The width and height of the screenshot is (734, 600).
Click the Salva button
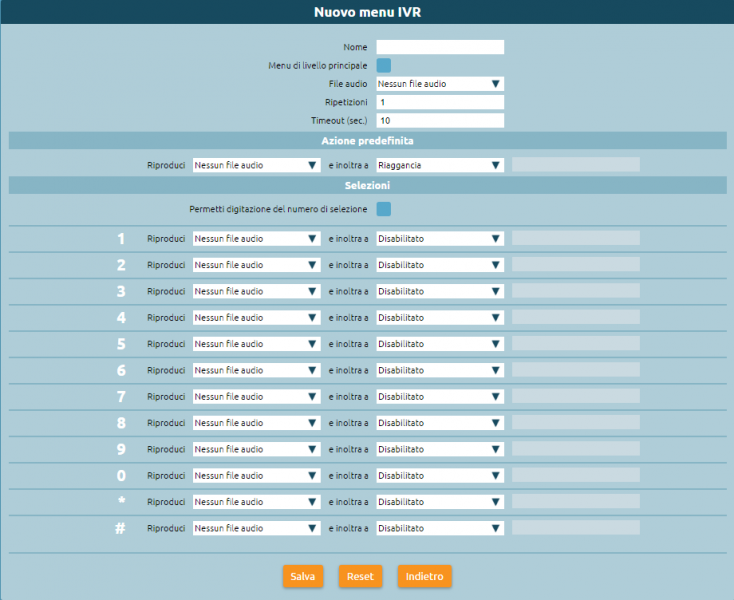pos(302,577)
